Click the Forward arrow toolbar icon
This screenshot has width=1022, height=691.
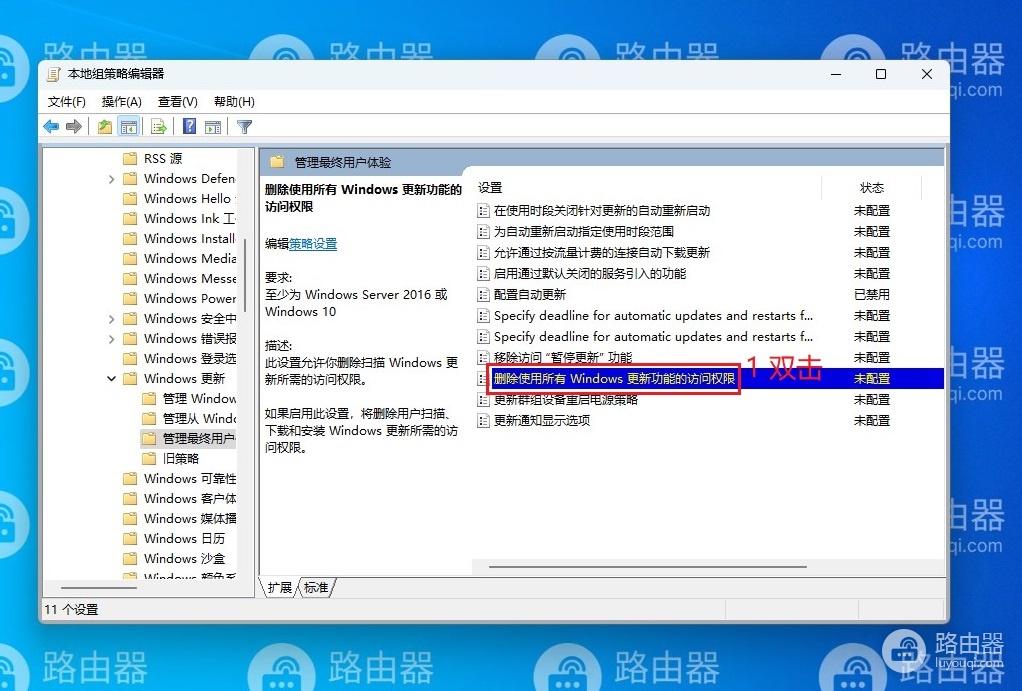point(74,126)
